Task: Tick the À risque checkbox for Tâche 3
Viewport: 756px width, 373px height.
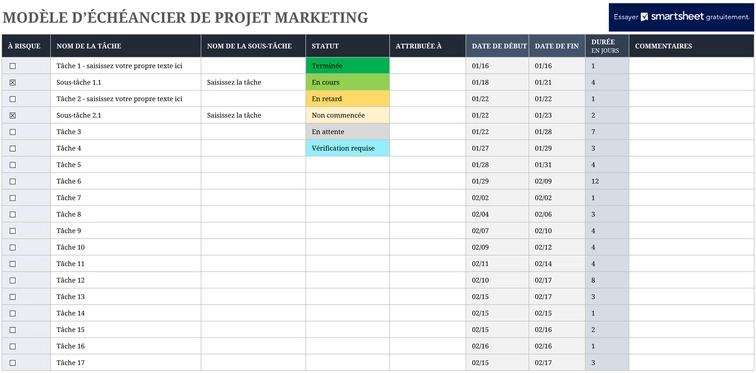Action: [x=13, y=132]
